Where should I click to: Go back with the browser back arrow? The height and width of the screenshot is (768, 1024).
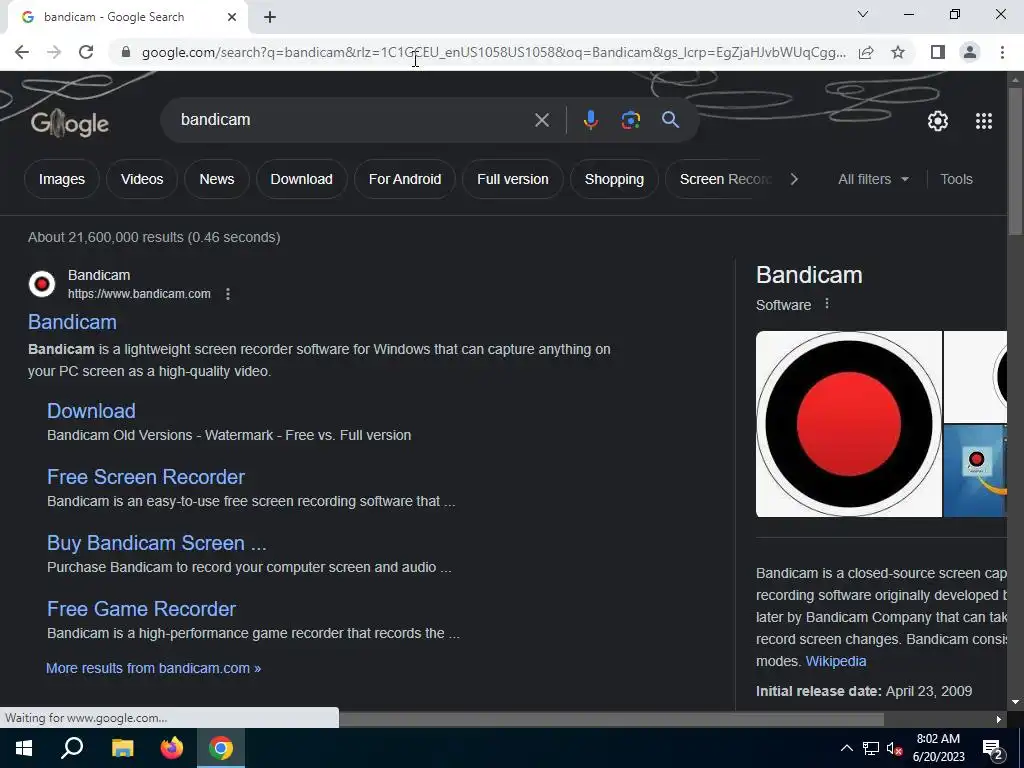22,52
